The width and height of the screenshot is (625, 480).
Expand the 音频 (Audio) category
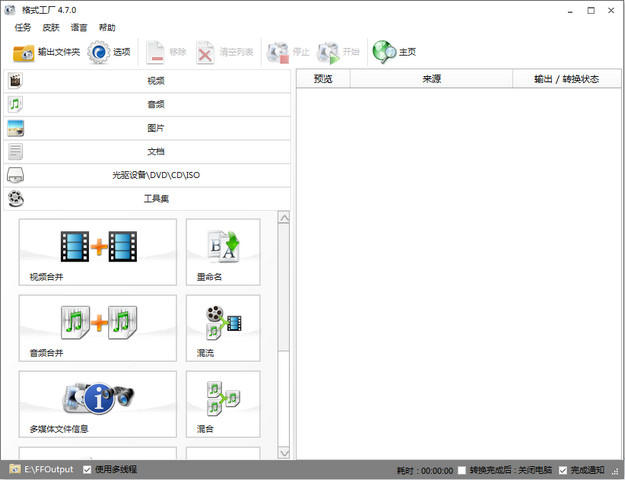[147, 104]
